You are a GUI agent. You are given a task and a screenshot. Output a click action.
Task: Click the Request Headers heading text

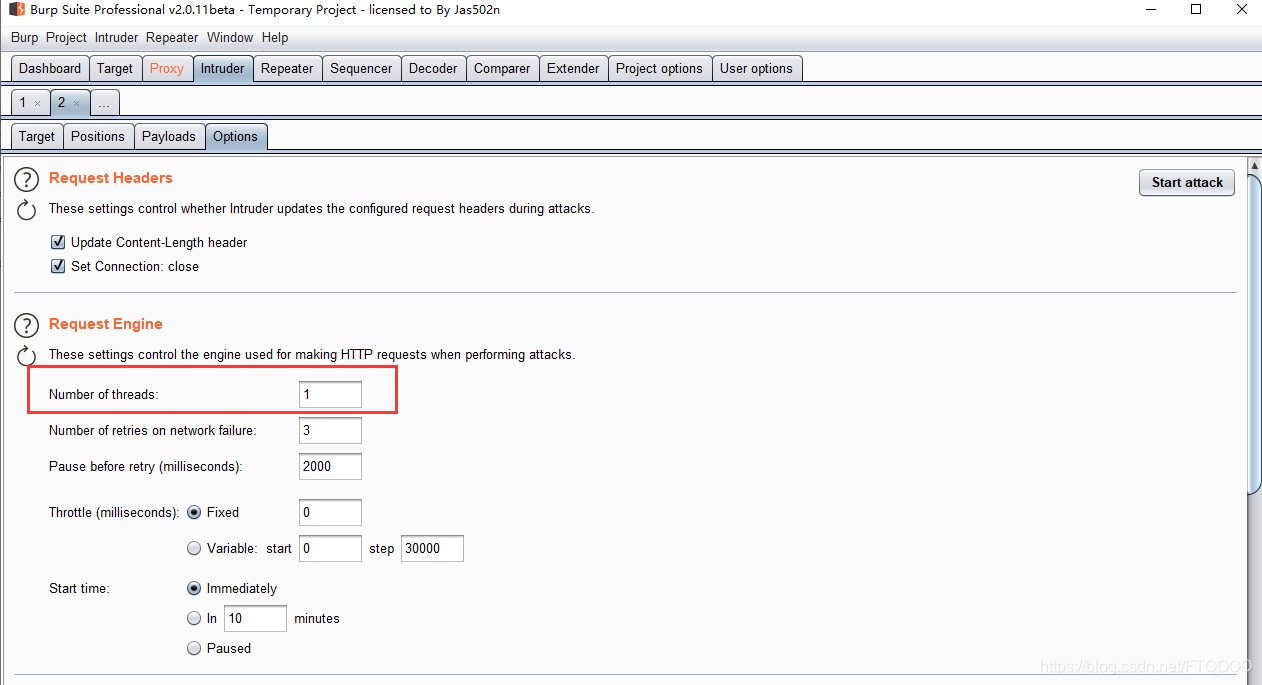(110, 178)
